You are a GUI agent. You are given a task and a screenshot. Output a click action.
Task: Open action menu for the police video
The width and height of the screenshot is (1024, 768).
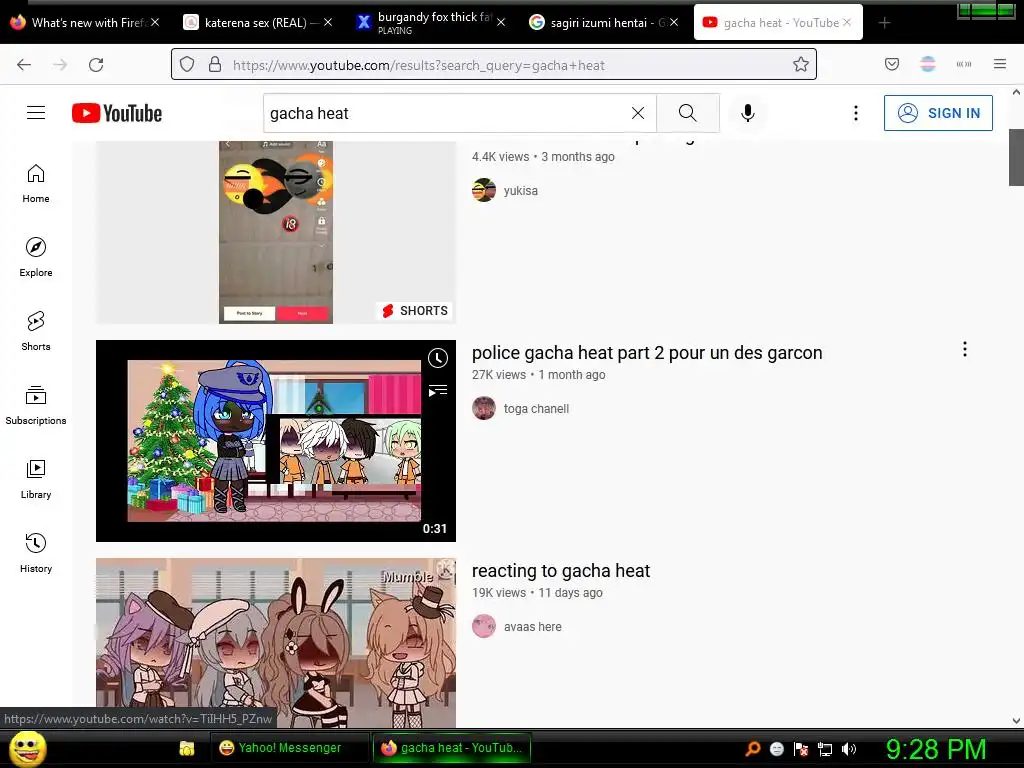click(x=965, y=349)
